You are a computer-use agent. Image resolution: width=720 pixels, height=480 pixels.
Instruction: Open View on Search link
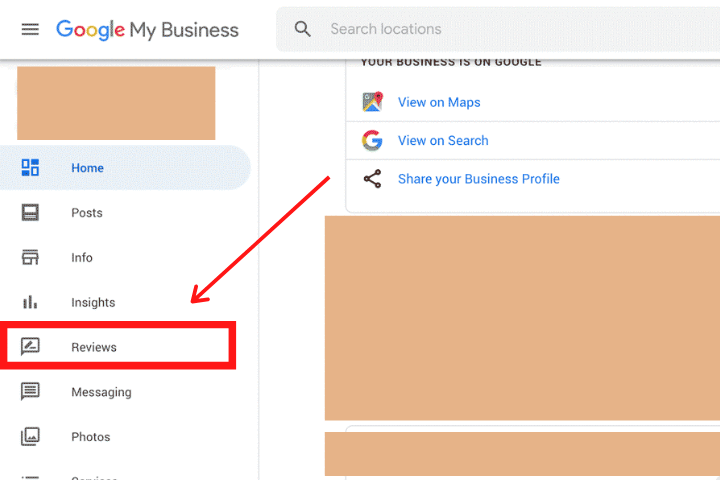443,141
